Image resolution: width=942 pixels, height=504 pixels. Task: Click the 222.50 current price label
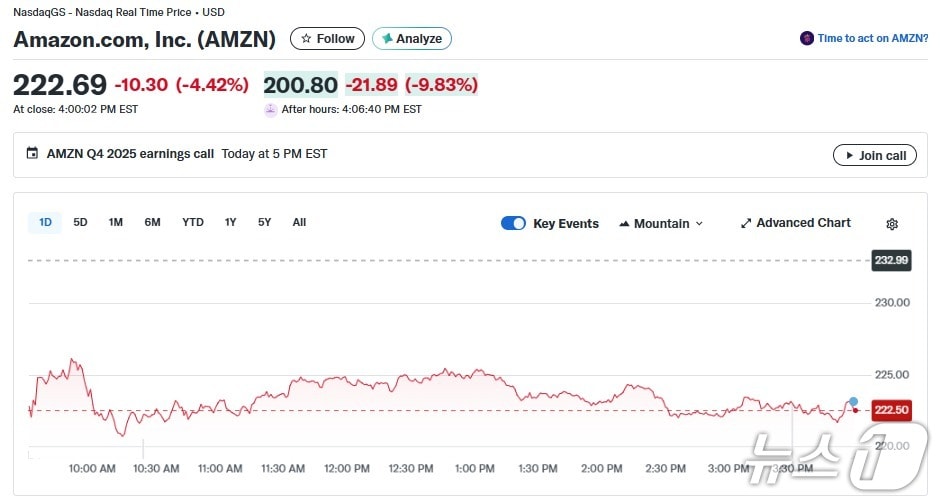click(x=890, y=410)
